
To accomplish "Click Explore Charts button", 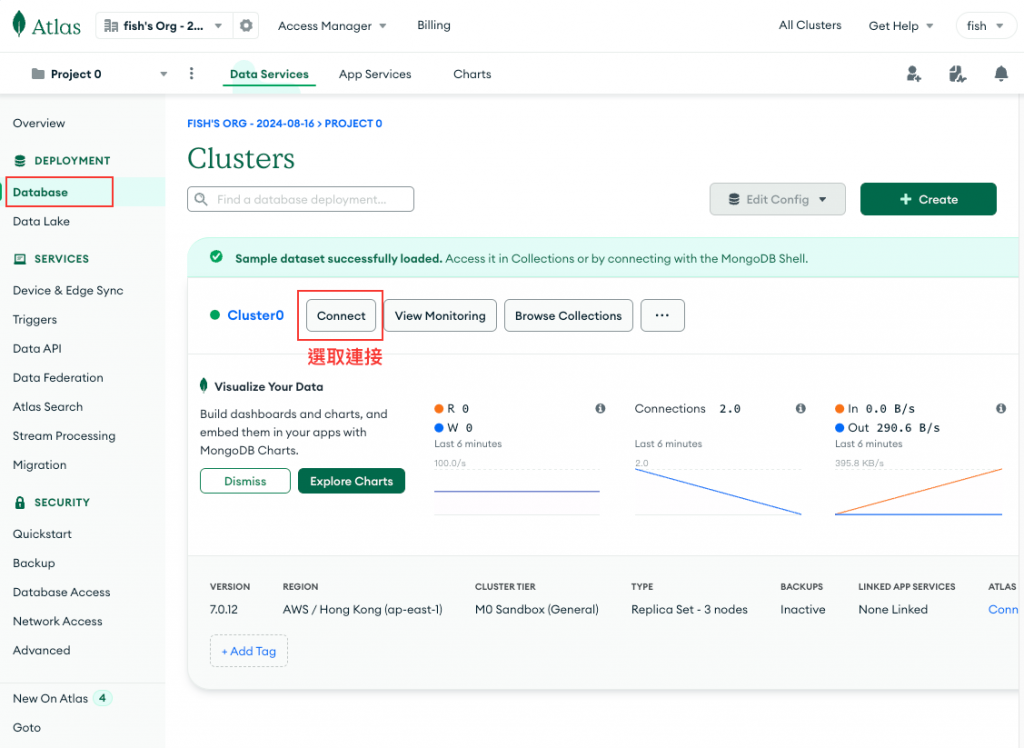I will pos(351,481).
